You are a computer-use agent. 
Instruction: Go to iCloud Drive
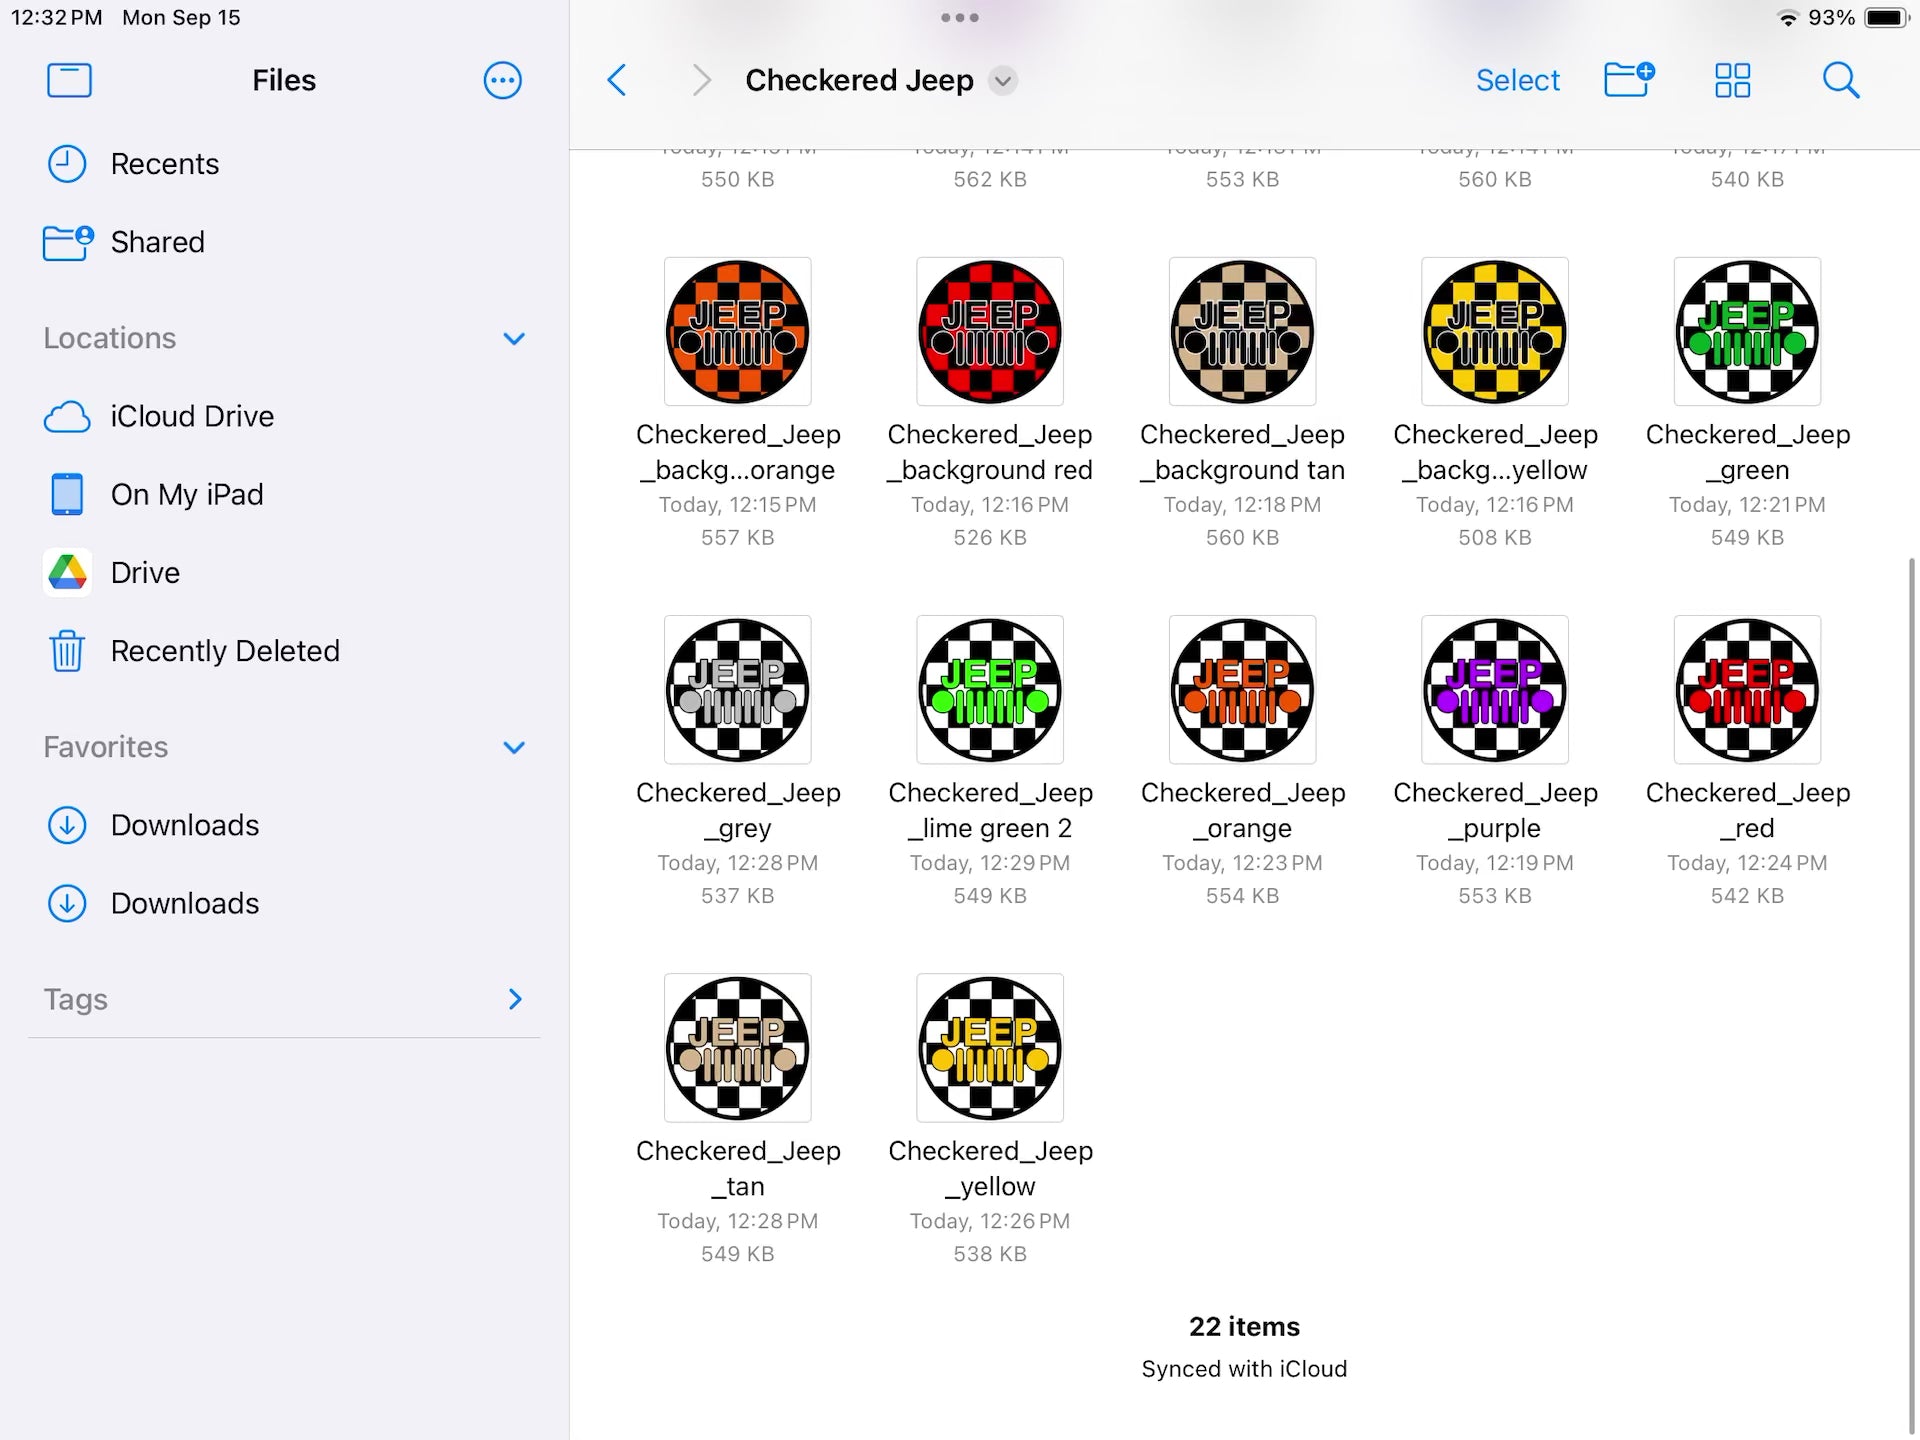(191, 416)
